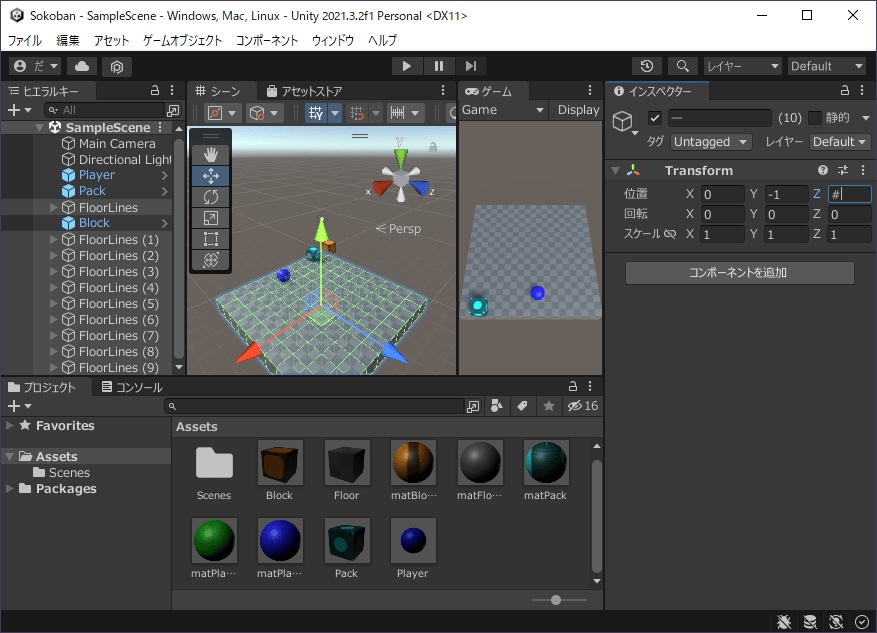This screenshot has width=877, height=633.
Task: Open the Game view mode dropdown
Action: (x=503, y=110)
